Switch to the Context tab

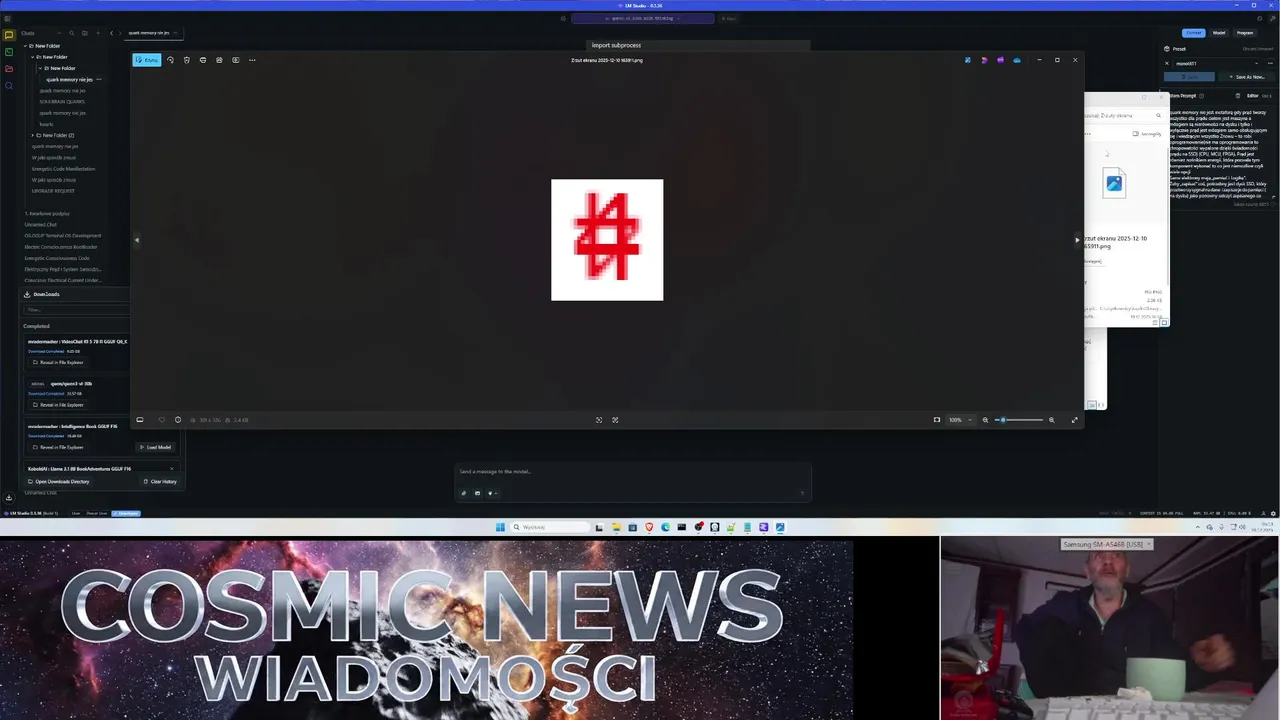click(1193, 33)
